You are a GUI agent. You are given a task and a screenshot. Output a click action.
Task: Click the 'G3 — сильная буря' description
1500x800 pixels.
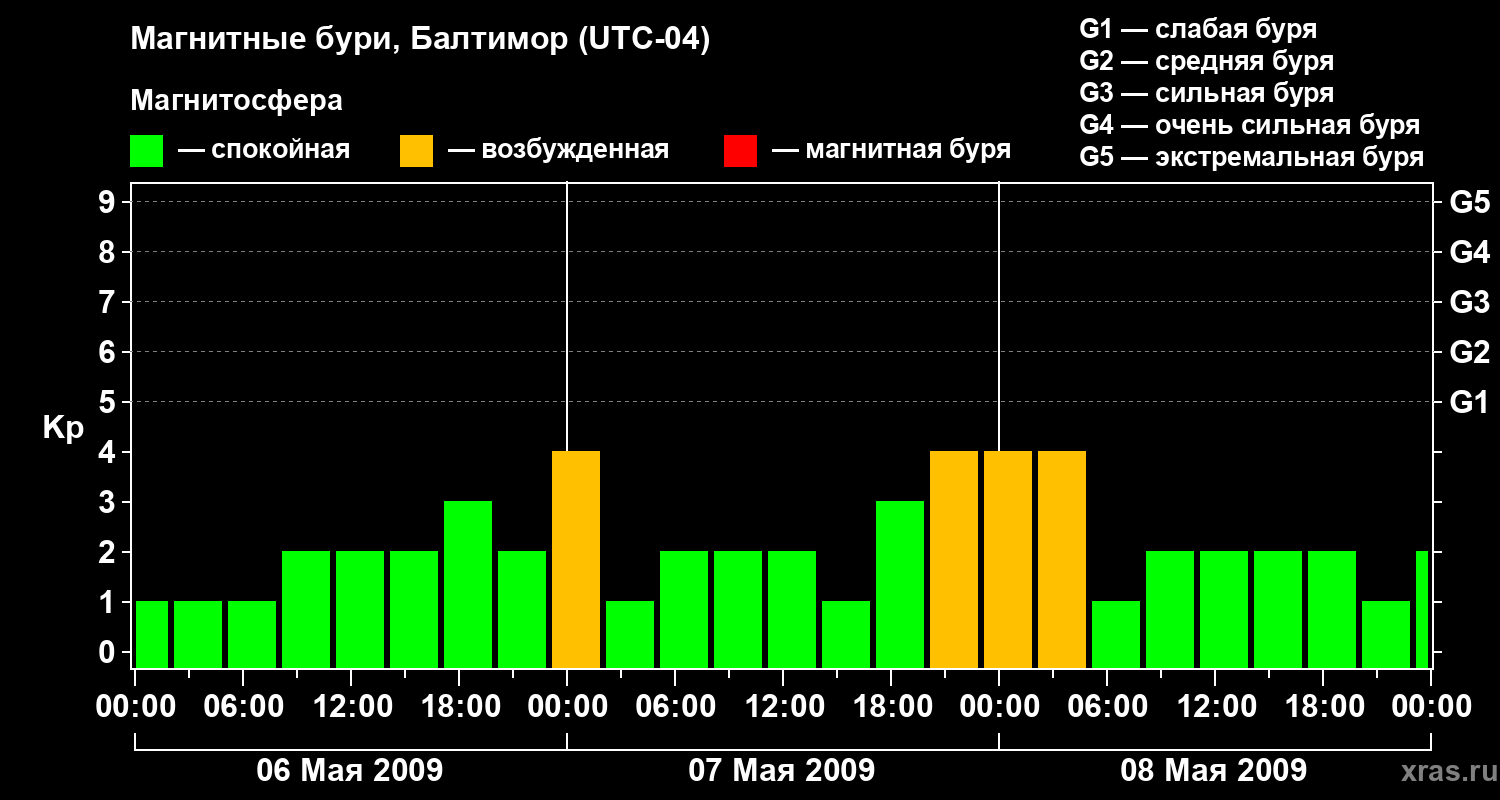pyautogui.click(x=1206, y=93)
